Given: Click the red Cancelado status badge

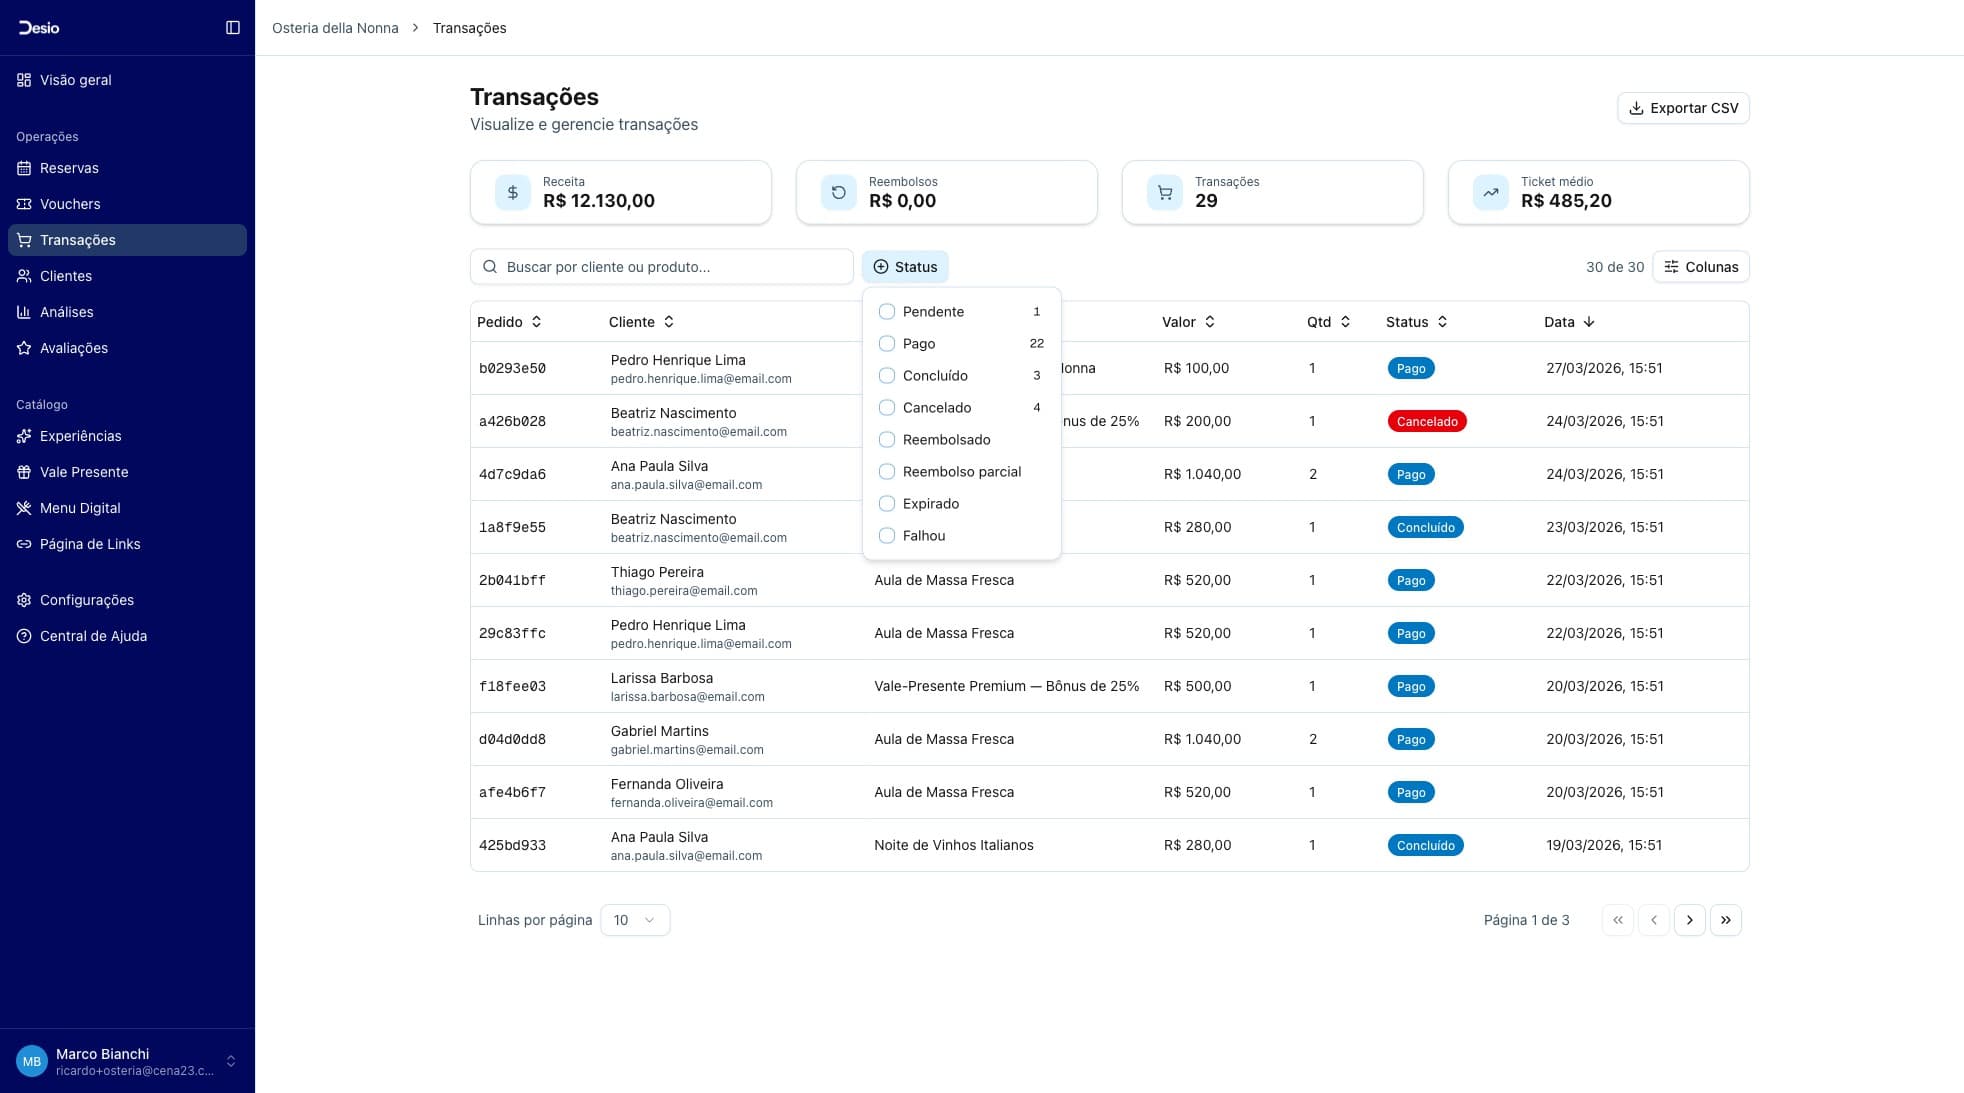Looking at the screenshot, I should tap(1427, 421).
